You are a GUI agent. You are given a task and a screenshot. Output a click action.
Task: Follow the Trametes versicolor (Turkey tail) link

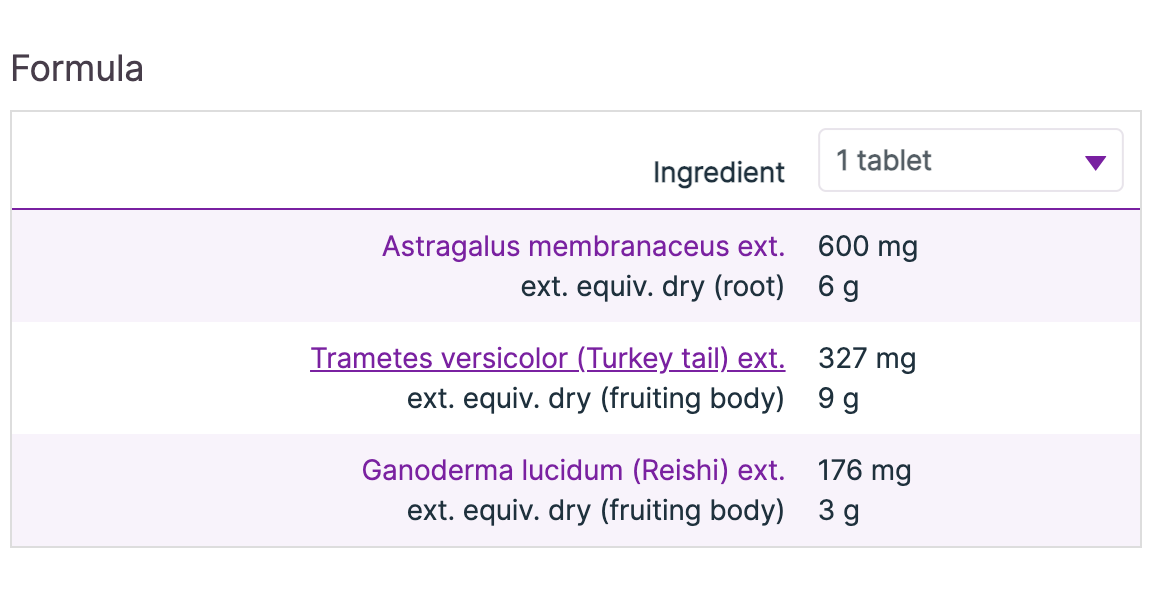pyautogui.click(x=547, y=358)
